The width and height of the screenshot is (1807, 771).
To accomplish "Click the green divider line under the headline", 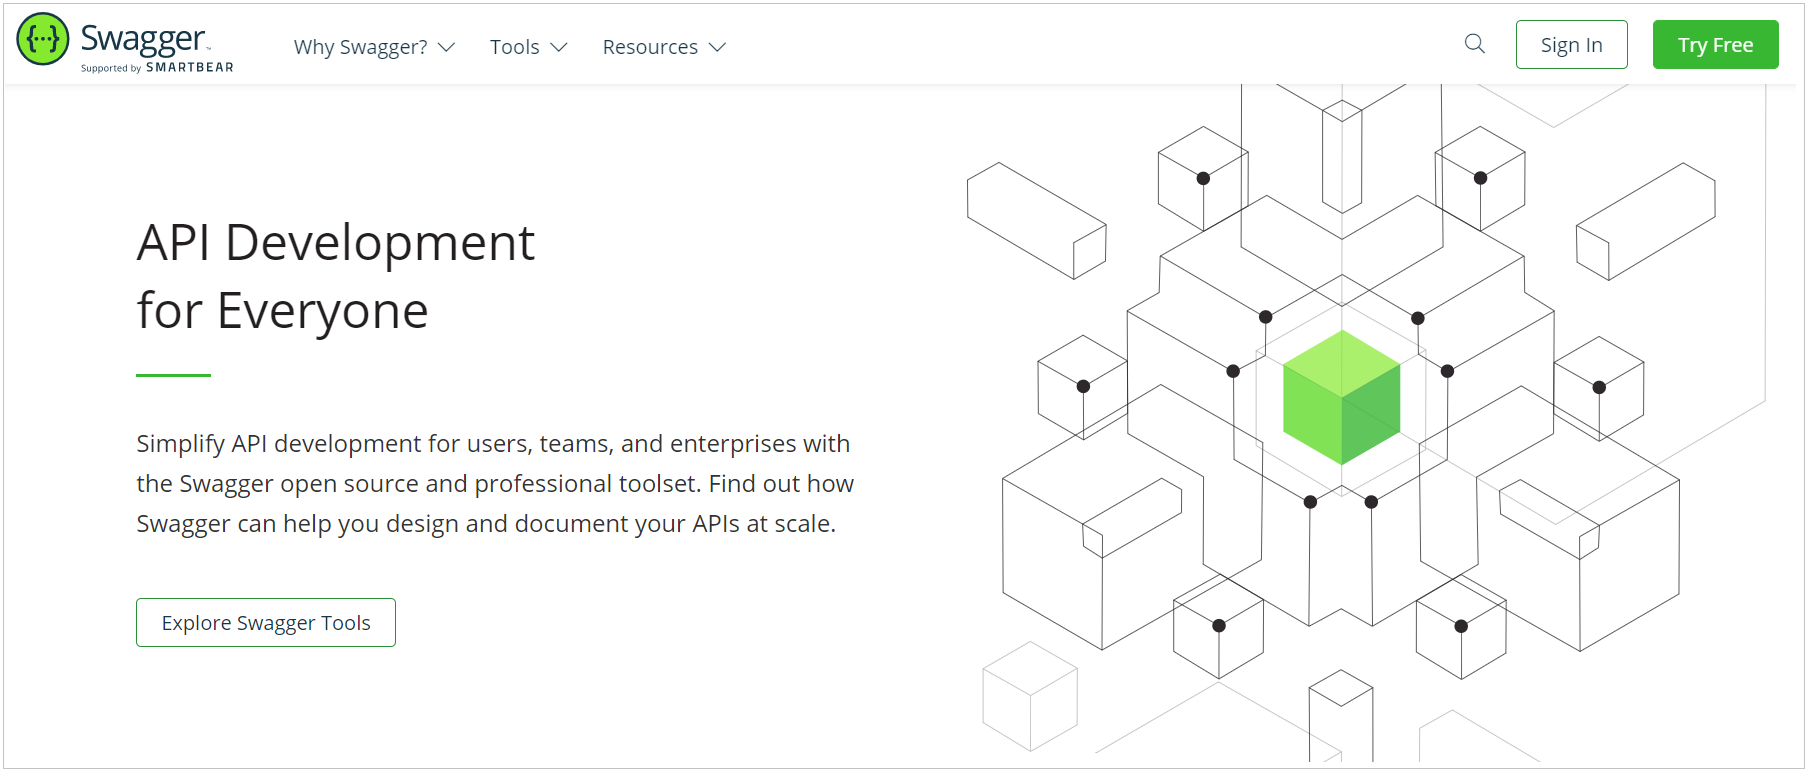I will click(x=173, y=375).
